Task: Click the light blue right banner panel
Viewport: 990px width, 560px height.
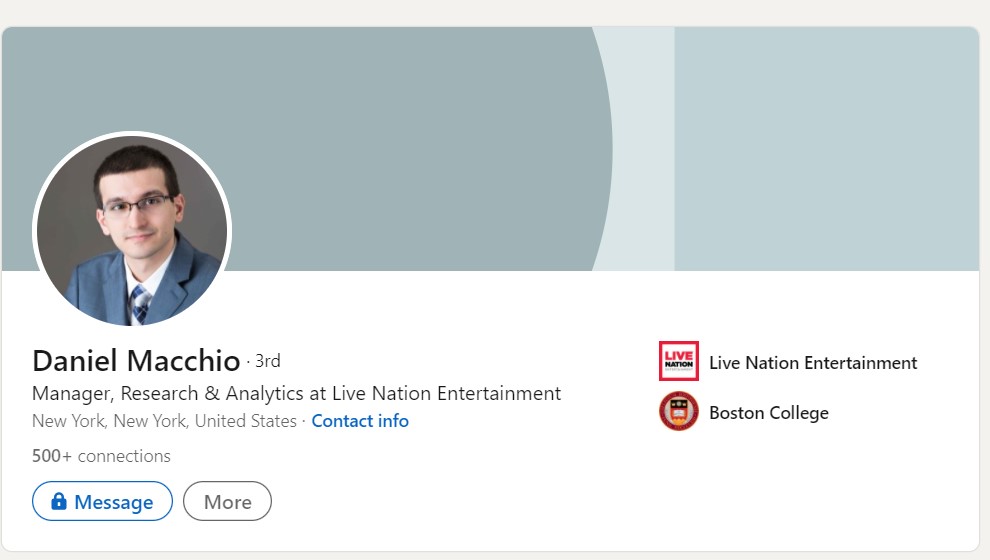Action: (x=826, y=148)
